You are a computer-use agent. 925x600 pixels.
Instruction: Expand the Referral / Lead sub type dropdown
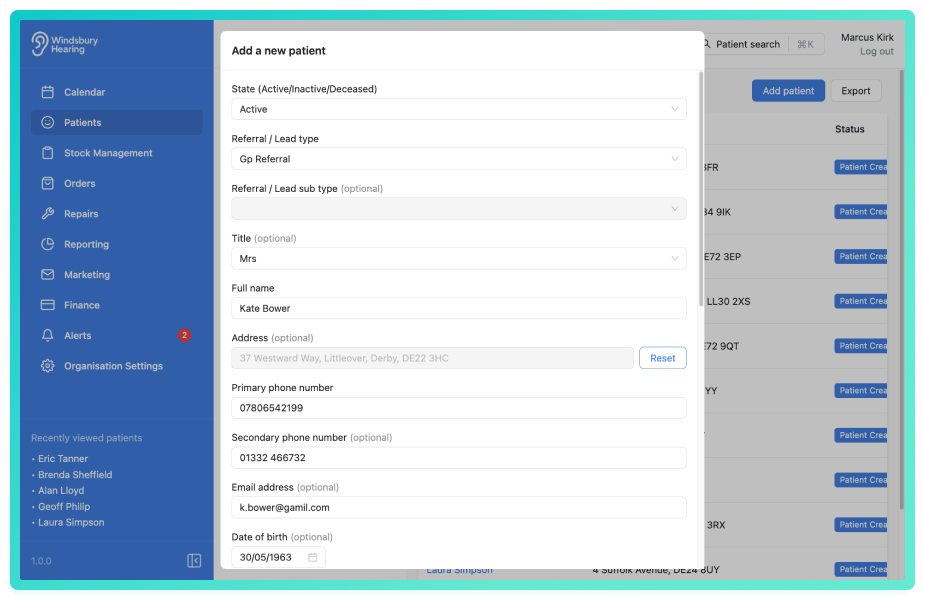pos(458,208)
